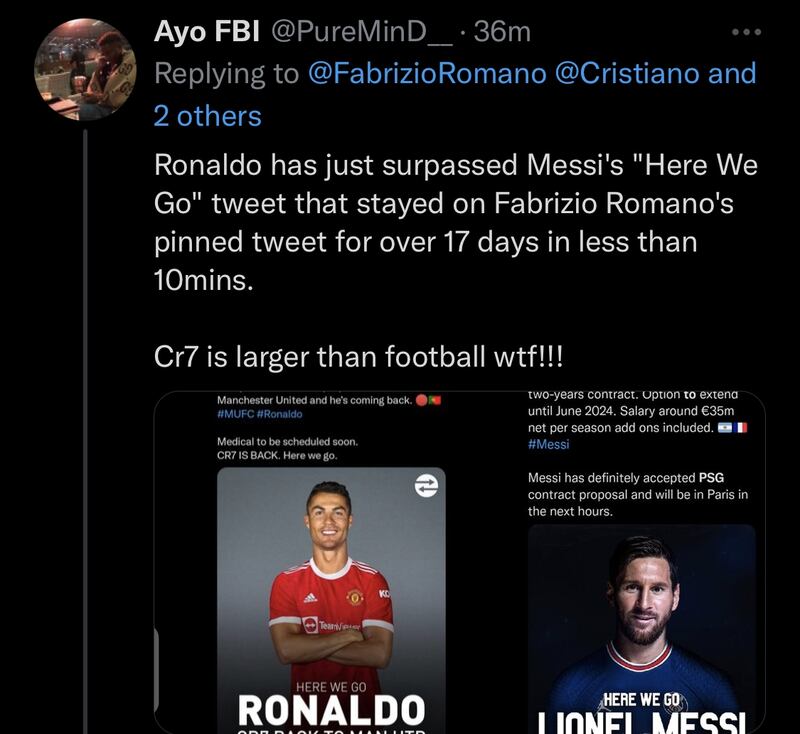The width and height of the screenshot is (800, 734).
Task: Click the Argentina flag emoji in Messi tweet
Action: tap(725, 428)
